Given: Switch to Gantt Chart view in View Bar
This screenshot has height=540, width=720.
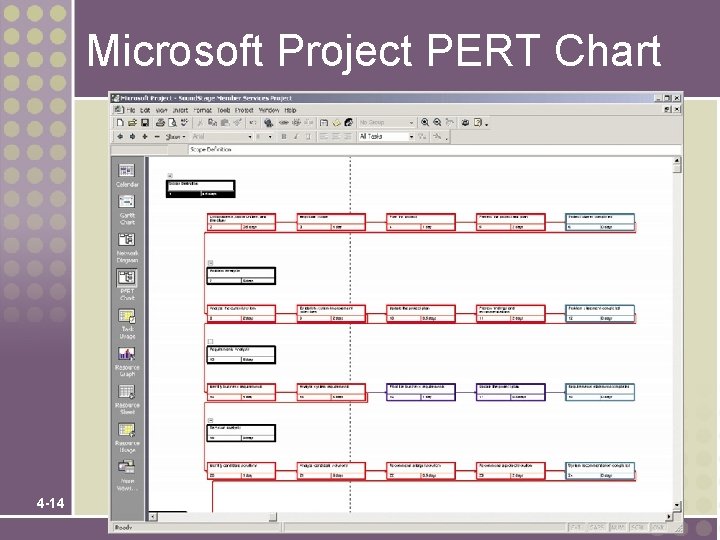Looking at the screenshot, I should coord(127,210).
